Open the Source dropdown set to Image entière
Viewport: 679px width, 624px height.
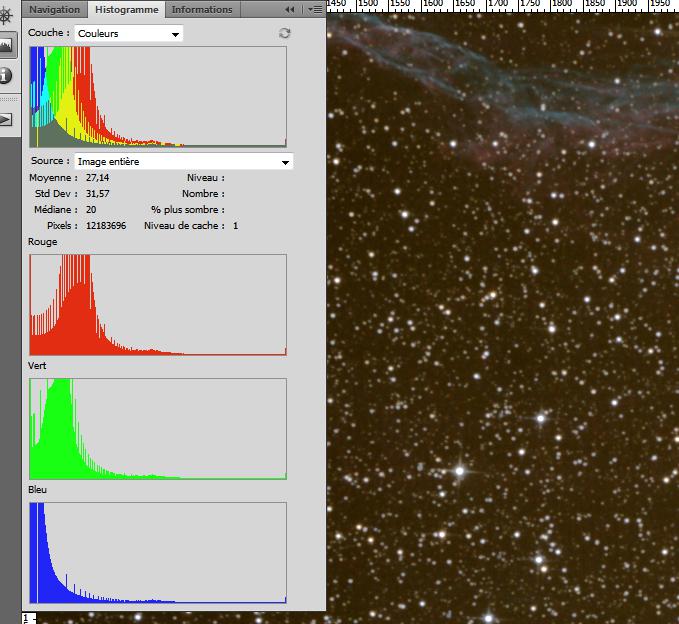(x=184, y=162)
